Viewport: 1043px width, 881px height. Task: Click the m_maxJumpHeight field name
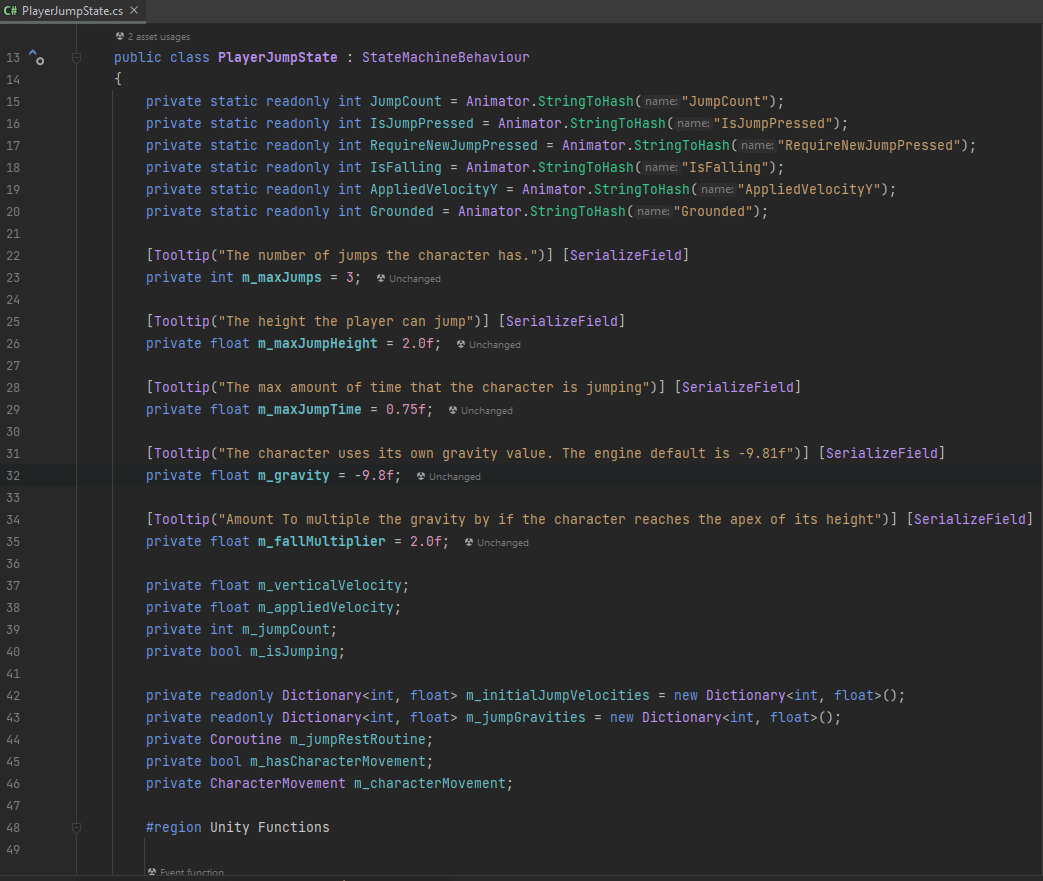(x=317, y=343)
